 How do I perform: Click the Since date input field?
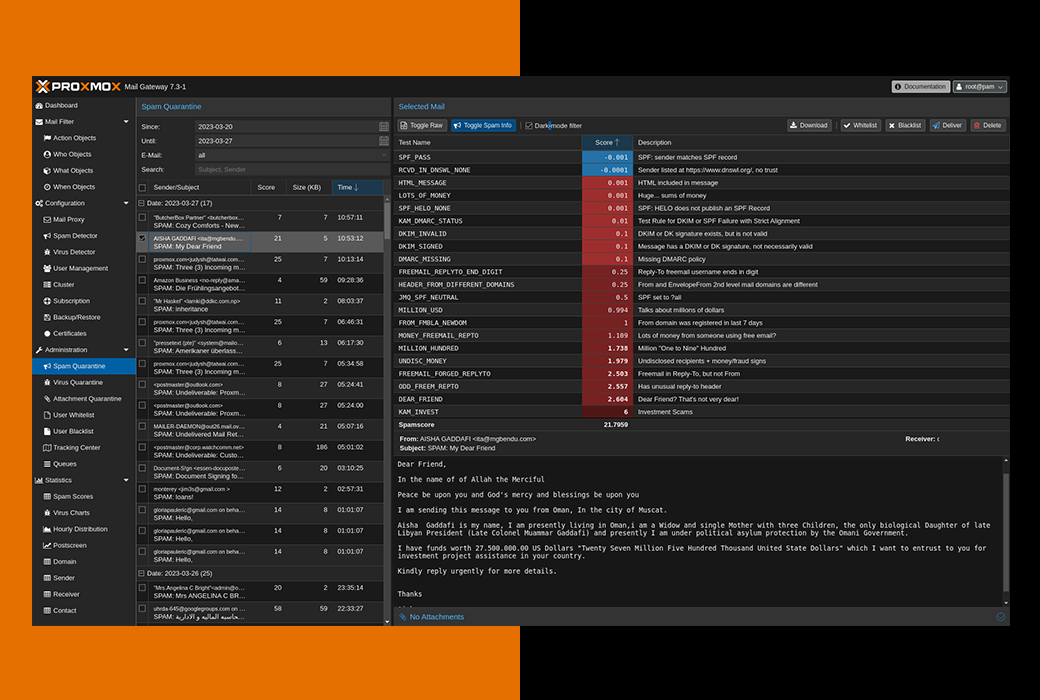(287, 126)
